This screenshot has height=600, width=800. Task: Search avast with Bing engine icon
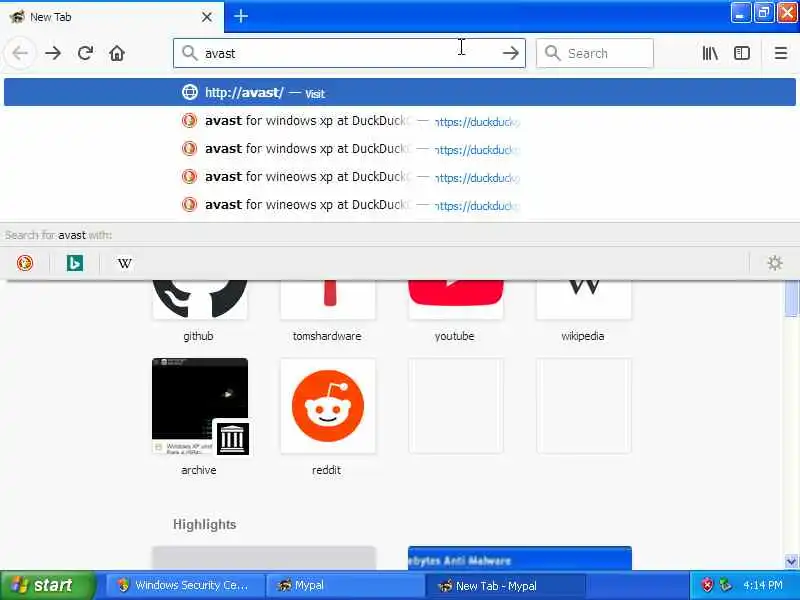pos(75,263)
